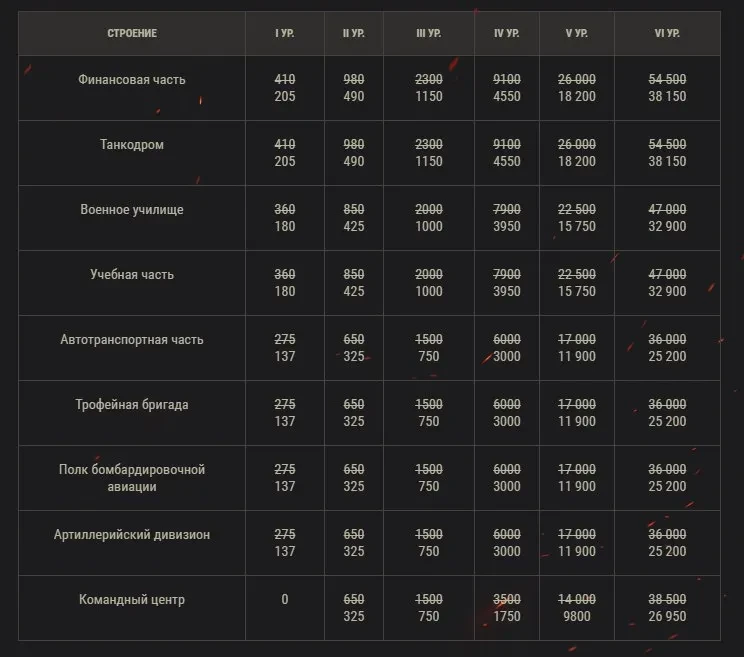Click Командный центр level I value 0

[x=285, y=599]
